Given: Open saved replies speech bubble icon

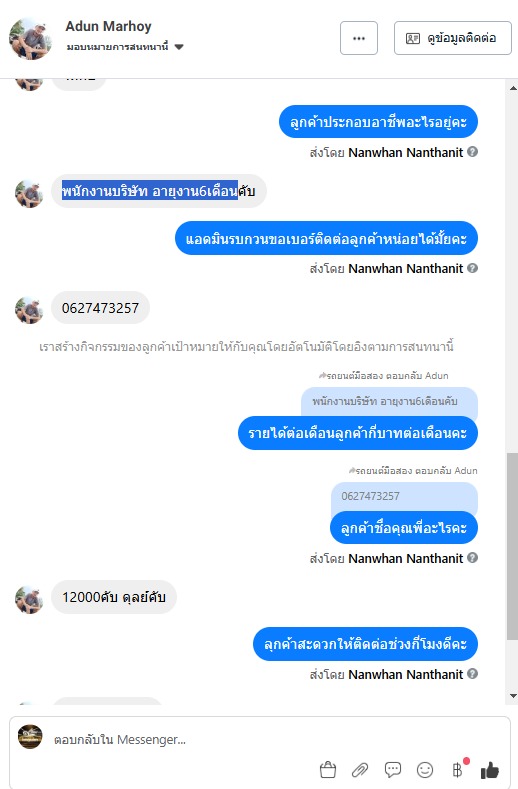Looking at the screenshot, I should (x=393, y=769).
